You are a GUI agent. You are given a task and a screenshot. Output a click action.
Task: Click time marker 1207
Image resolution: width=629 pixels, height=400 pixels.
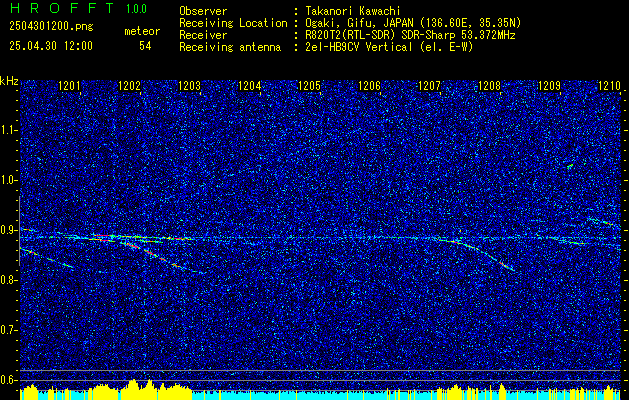click(x=429, y=85)
